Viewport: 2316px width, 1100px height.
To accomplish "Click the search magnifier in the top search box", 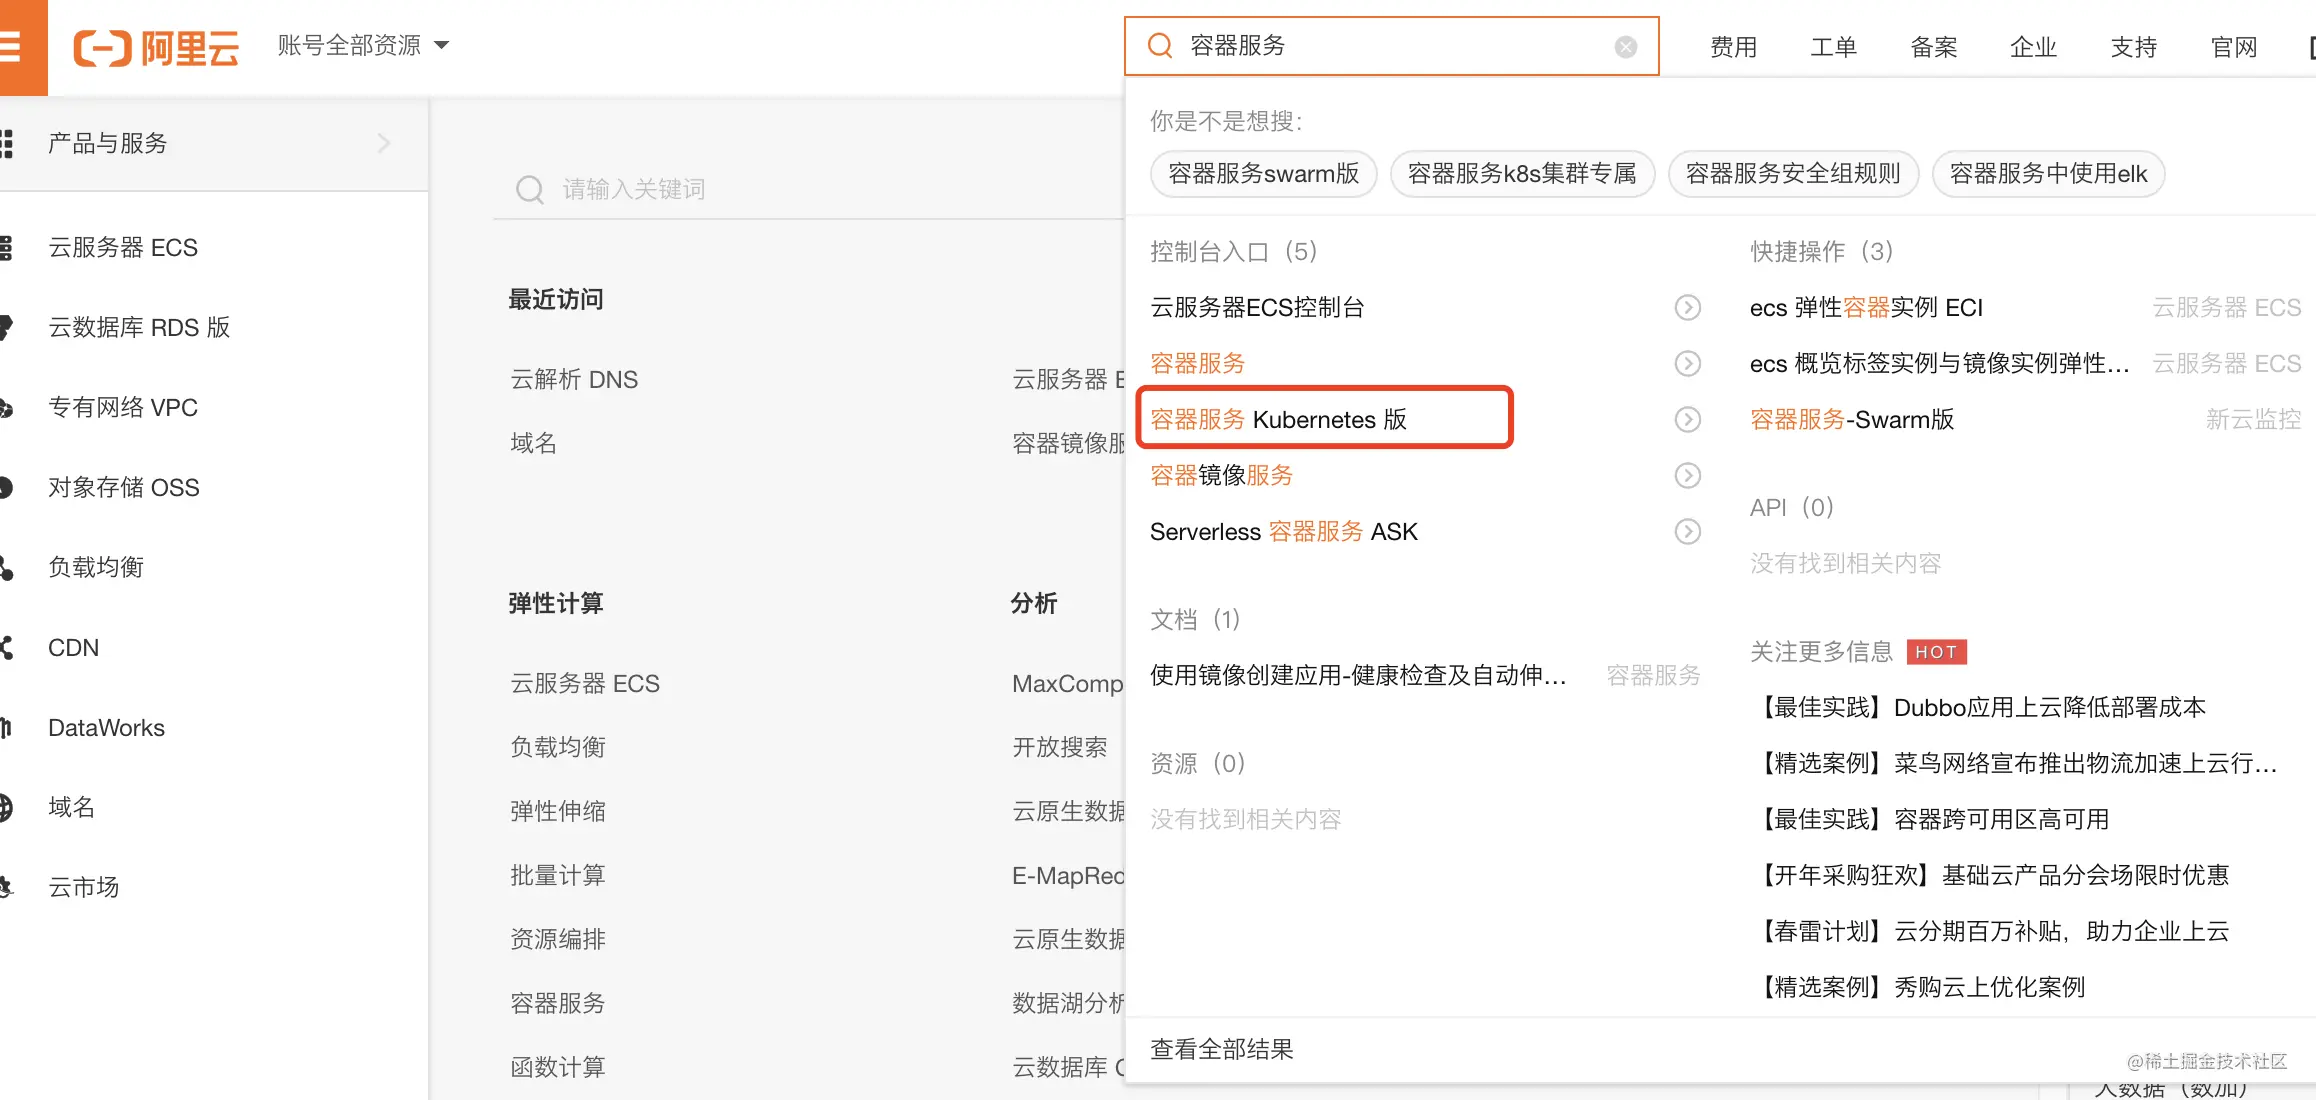I will click(1160, 46).
